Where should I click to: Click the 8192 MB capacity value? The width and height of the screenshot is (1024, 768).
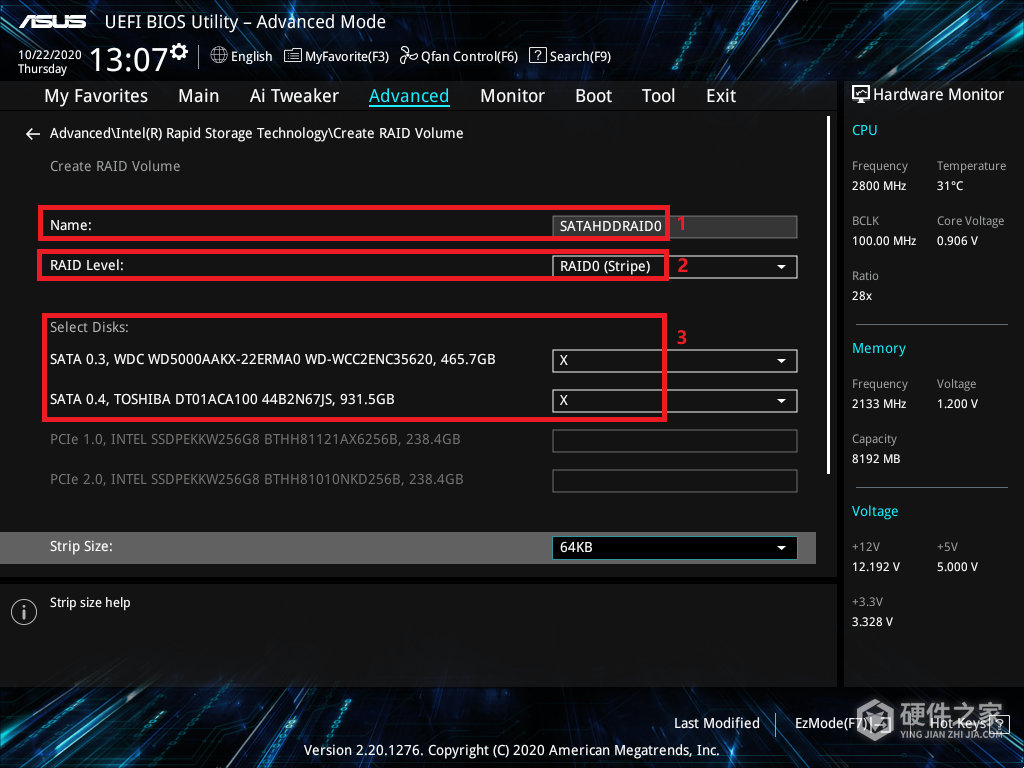coord(876,459)
